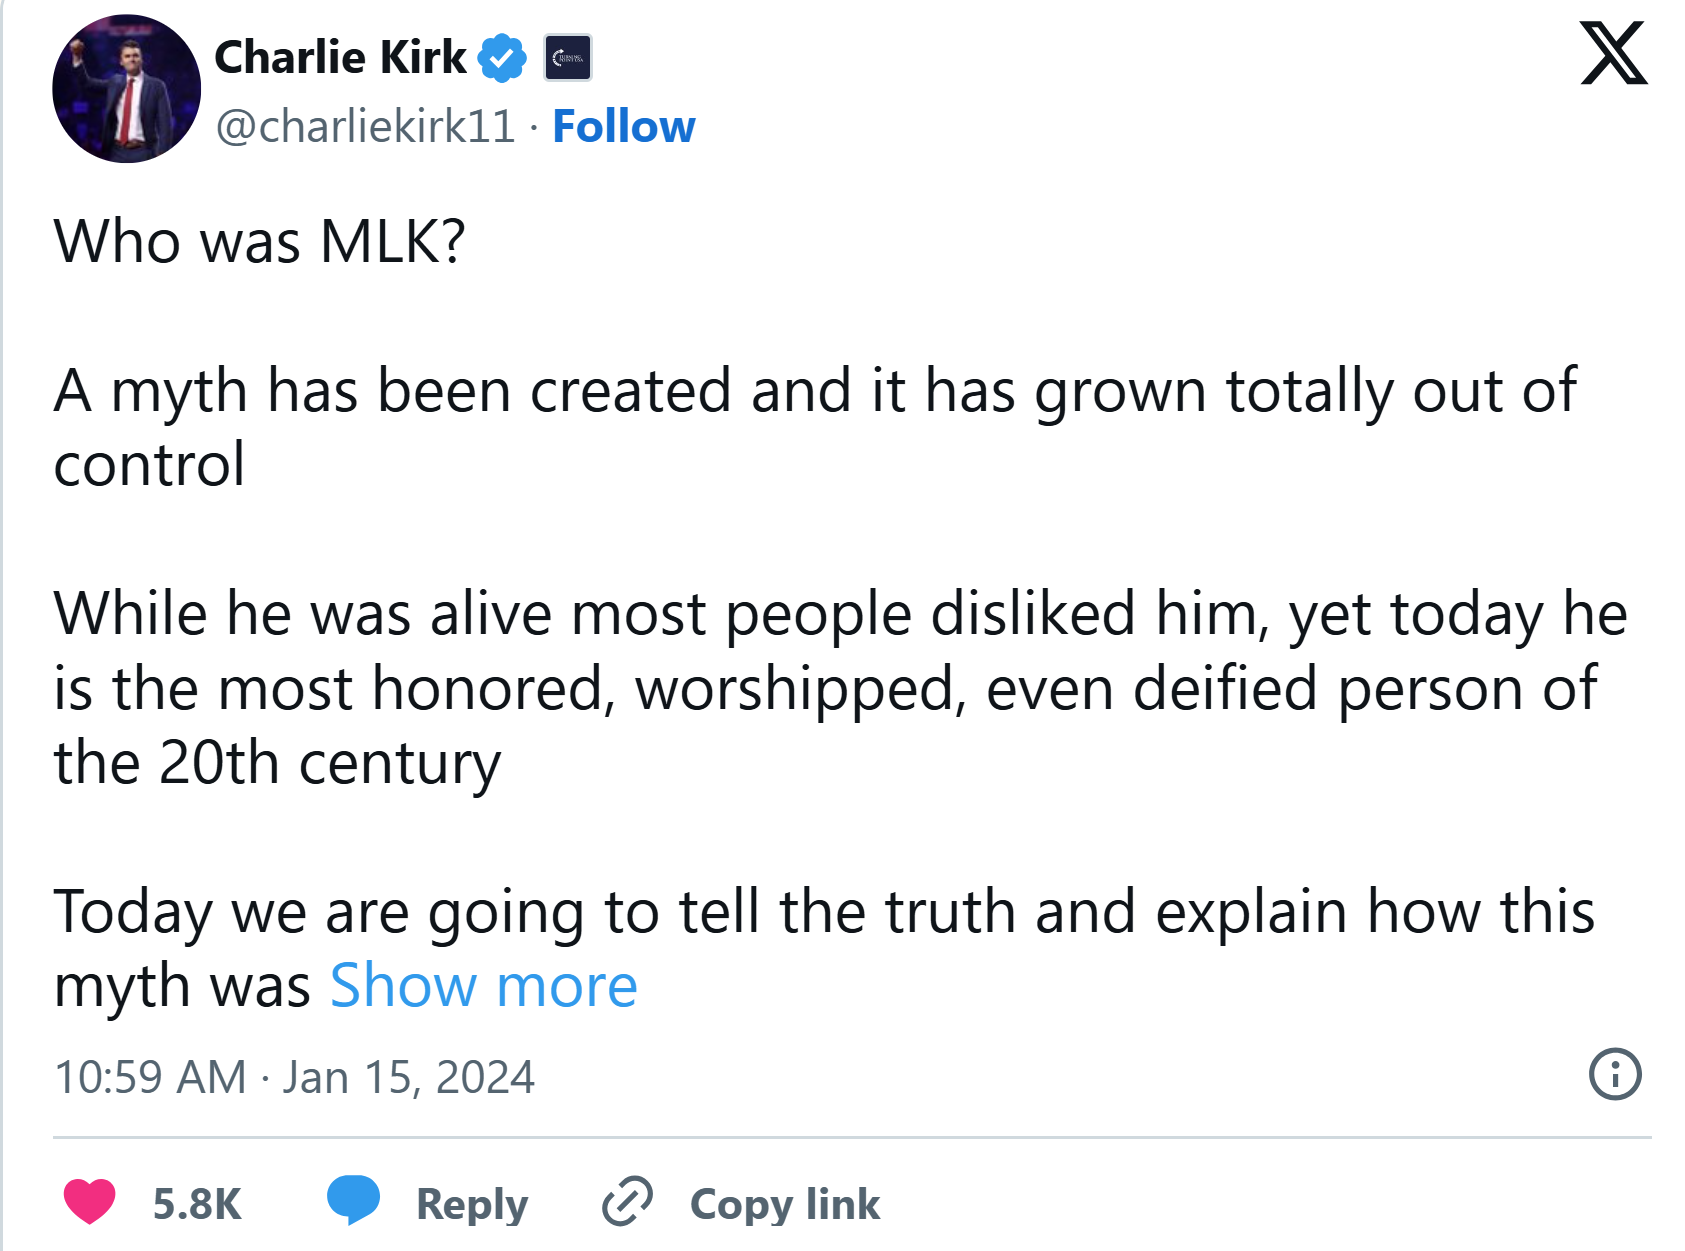Click the paragraph starting "A myth has been"

pyautogui.click(x=815, y=427)
